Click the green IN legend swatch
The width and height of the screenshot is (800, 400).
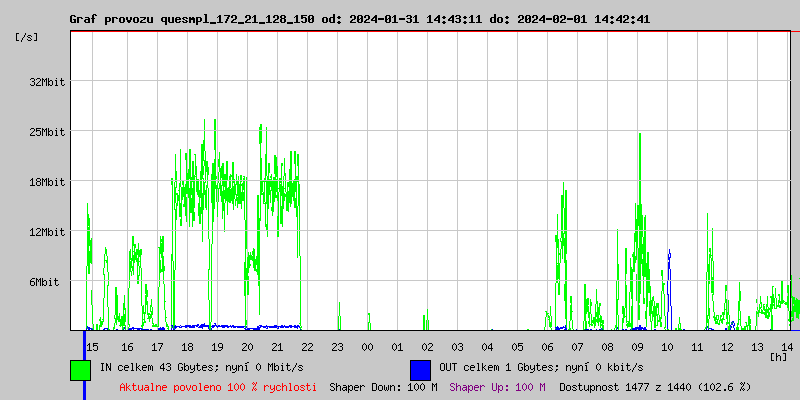[80, 369]
